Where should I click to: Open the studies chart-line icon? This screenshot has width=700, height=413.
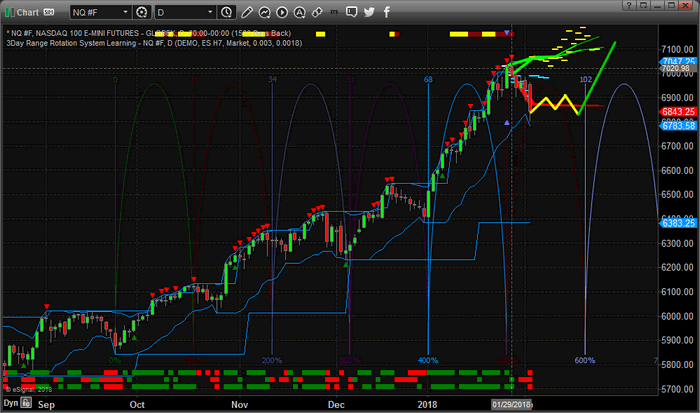(264, 13)
